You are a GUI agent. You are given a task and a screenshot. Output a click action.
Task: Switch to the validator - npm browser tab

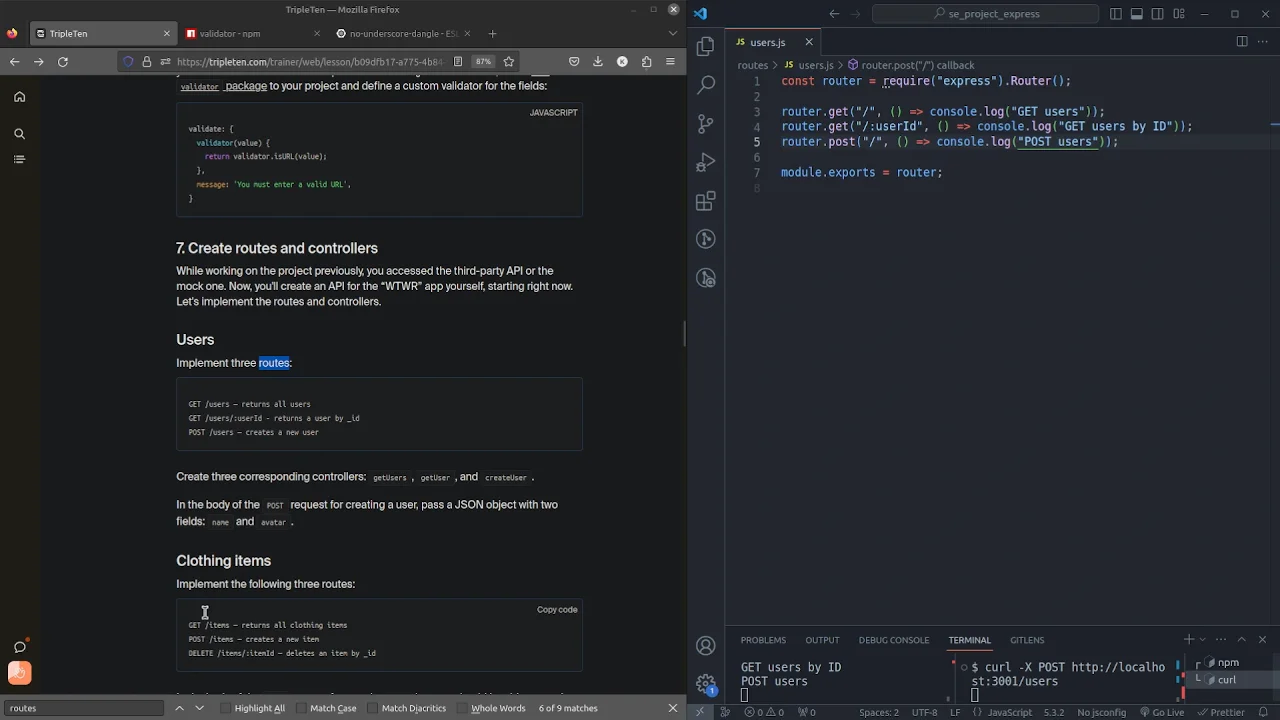[x=254, y=33]
